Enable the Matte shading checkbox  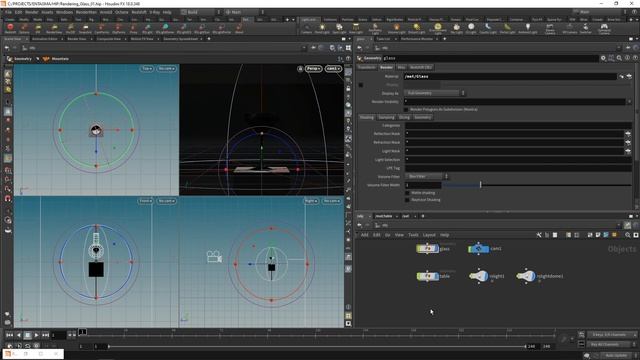coord(407,193)
